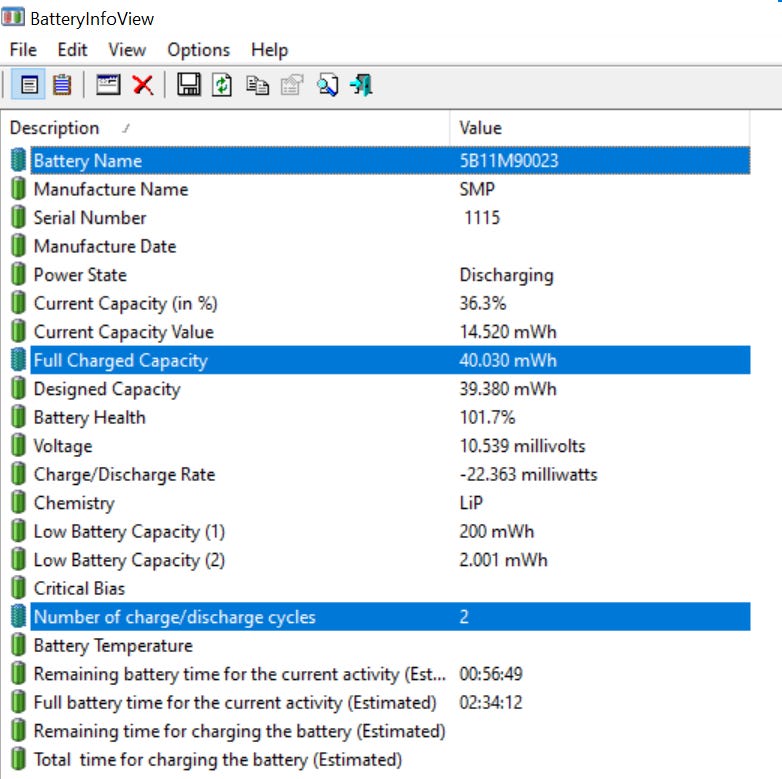Screen dimensions: 782x779
Task: Click the red X delete icon
Action: pos(143,85)
